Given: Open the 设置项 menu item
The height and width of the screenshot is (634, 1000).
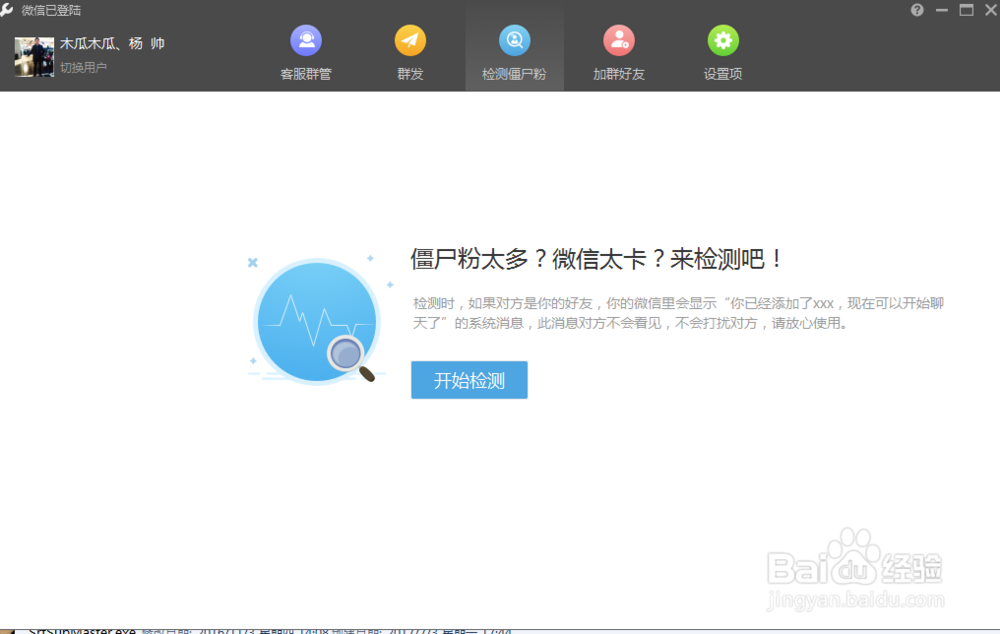Looking at the screenshot, I should tap(722, 73).
